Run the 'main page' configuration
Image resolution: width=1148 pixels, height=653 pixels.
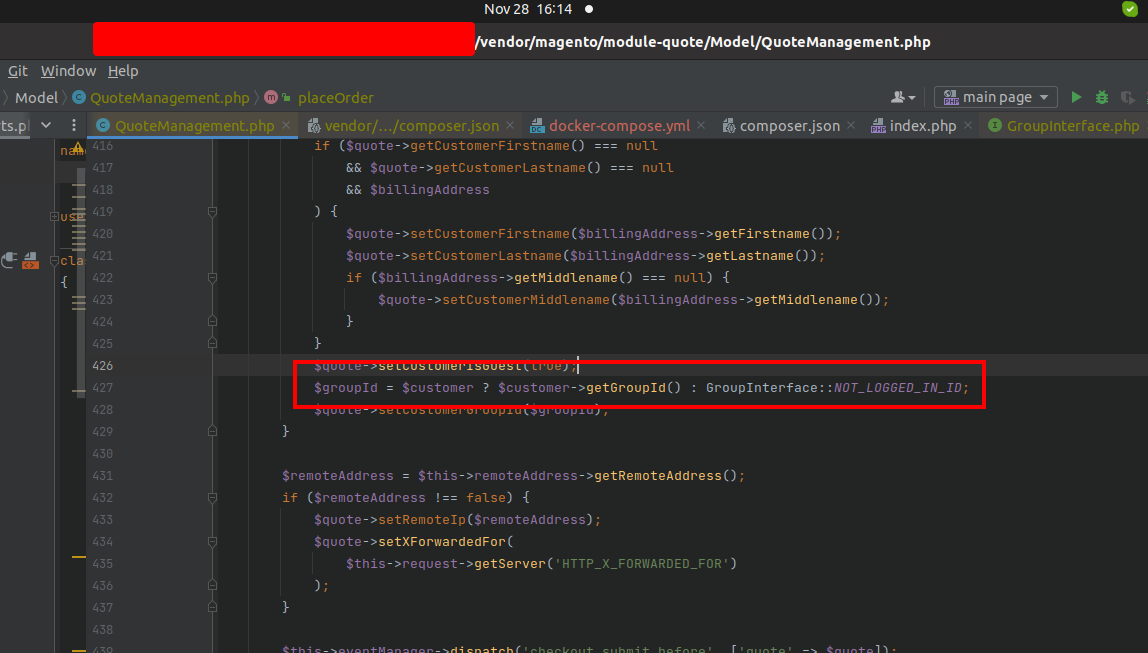1075,97
